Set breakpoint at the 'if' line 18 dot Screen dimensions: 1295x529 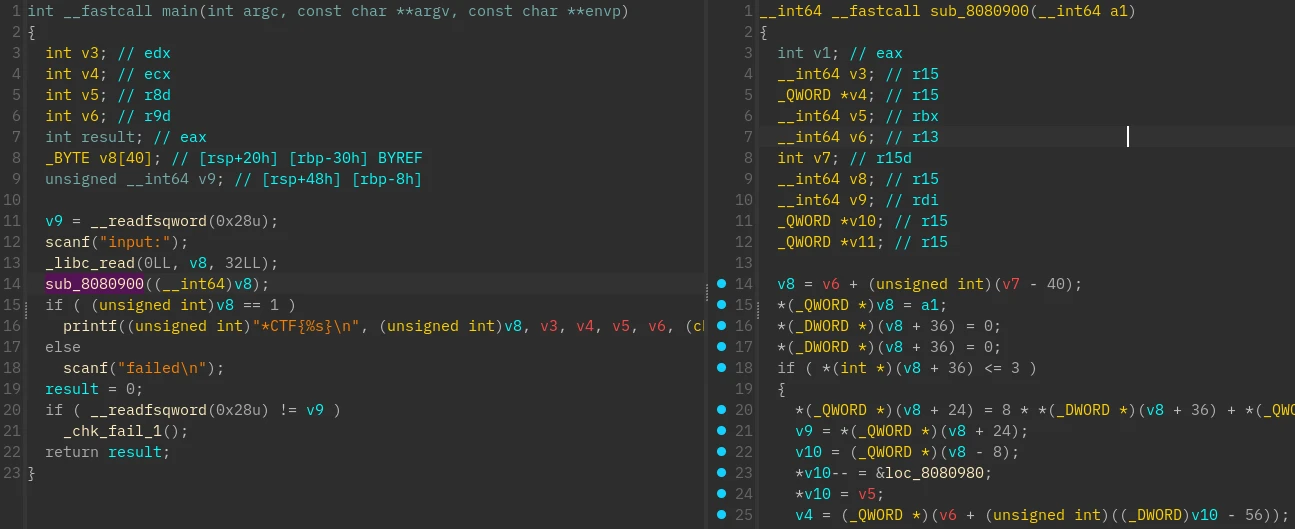point(721,368)
